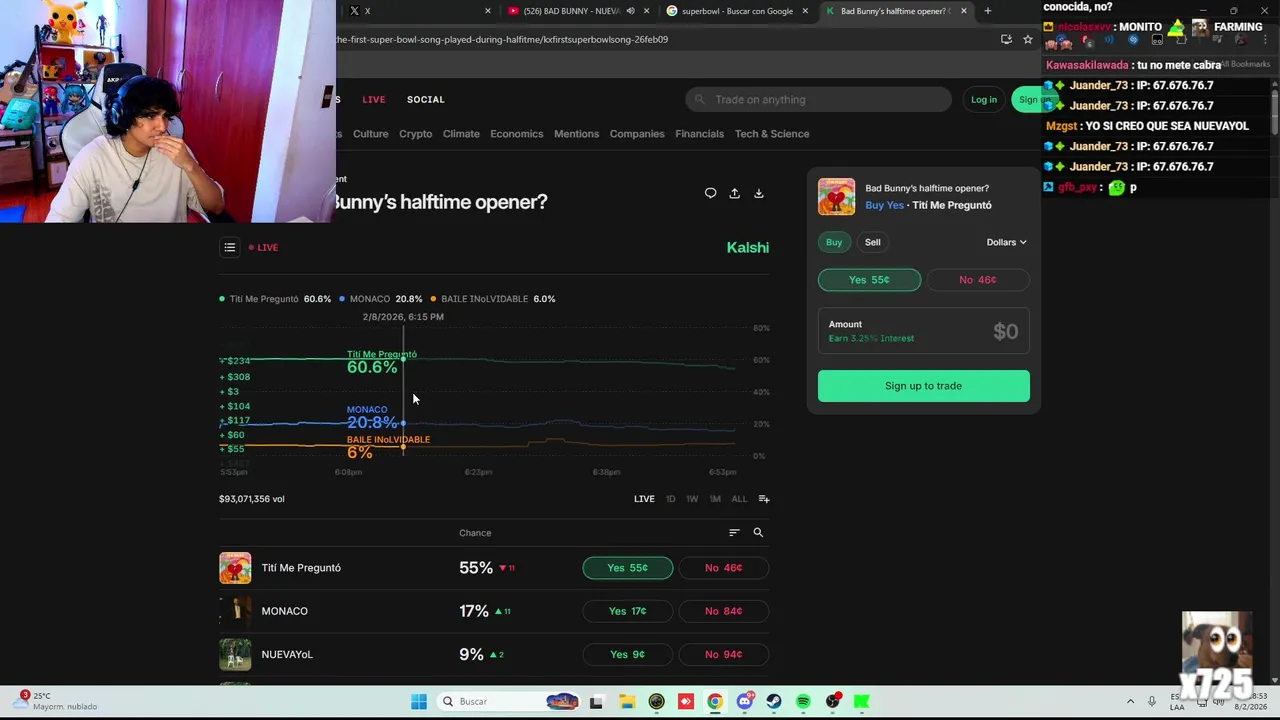Click the search markets magnifier icon
Screen dimensions: 1280x720
pyautogui.click(x=758, y=533)
